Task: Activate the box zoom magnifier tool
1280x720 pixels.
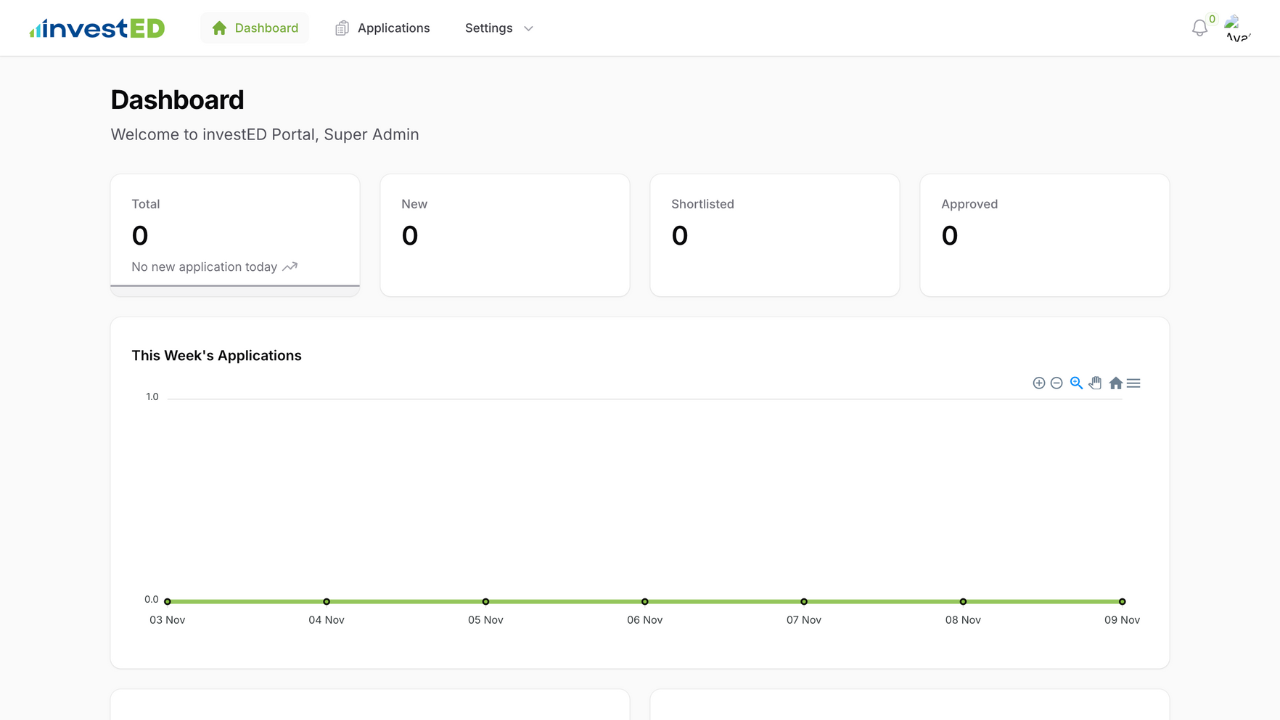Action: tap(1076, 383)
